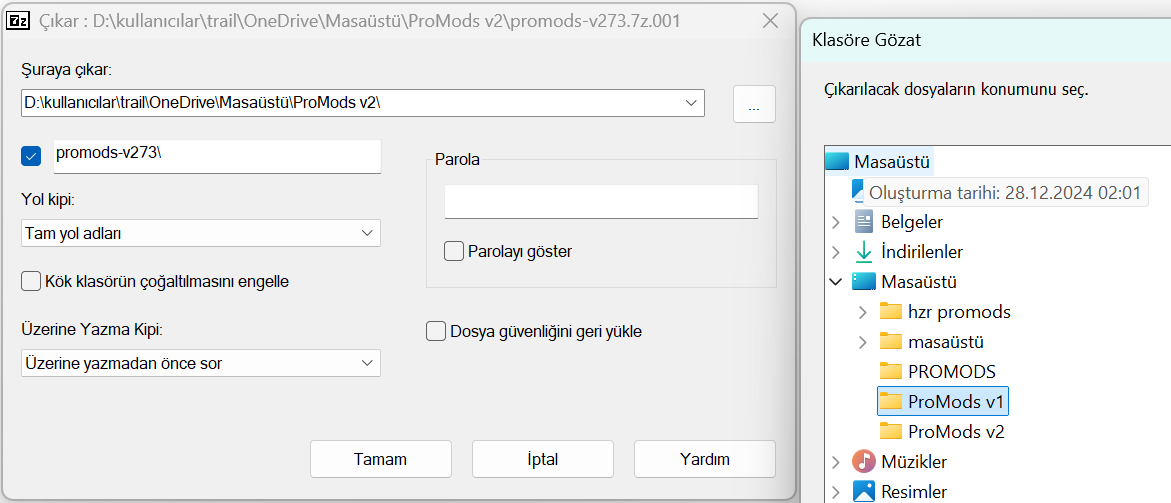Image resolution: width=1171 pixels, height=503 pixels.
Task: Click the PROMODS folder icon
Action: point(891,371)
